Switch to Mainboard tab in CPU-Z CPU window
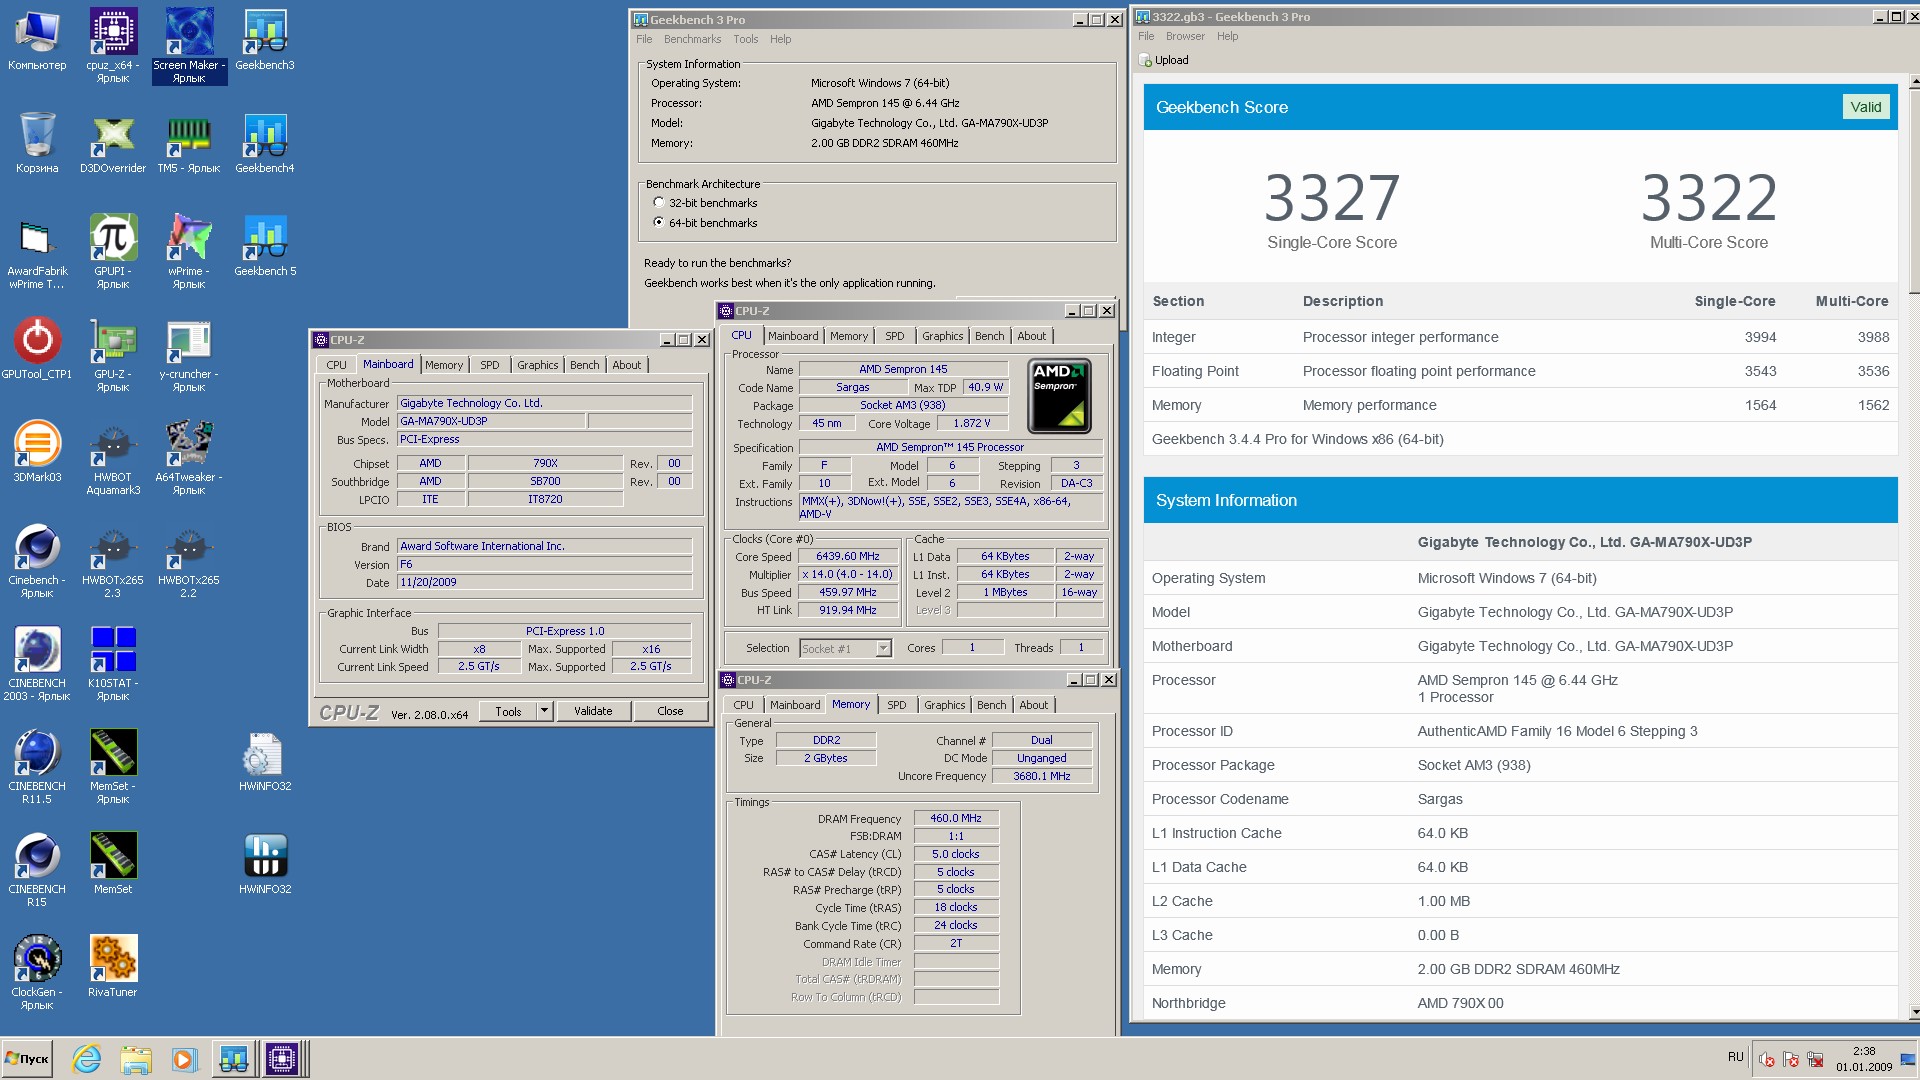Image resolution: width=1920 pixels, height=1080 pixels. point(793,336)
